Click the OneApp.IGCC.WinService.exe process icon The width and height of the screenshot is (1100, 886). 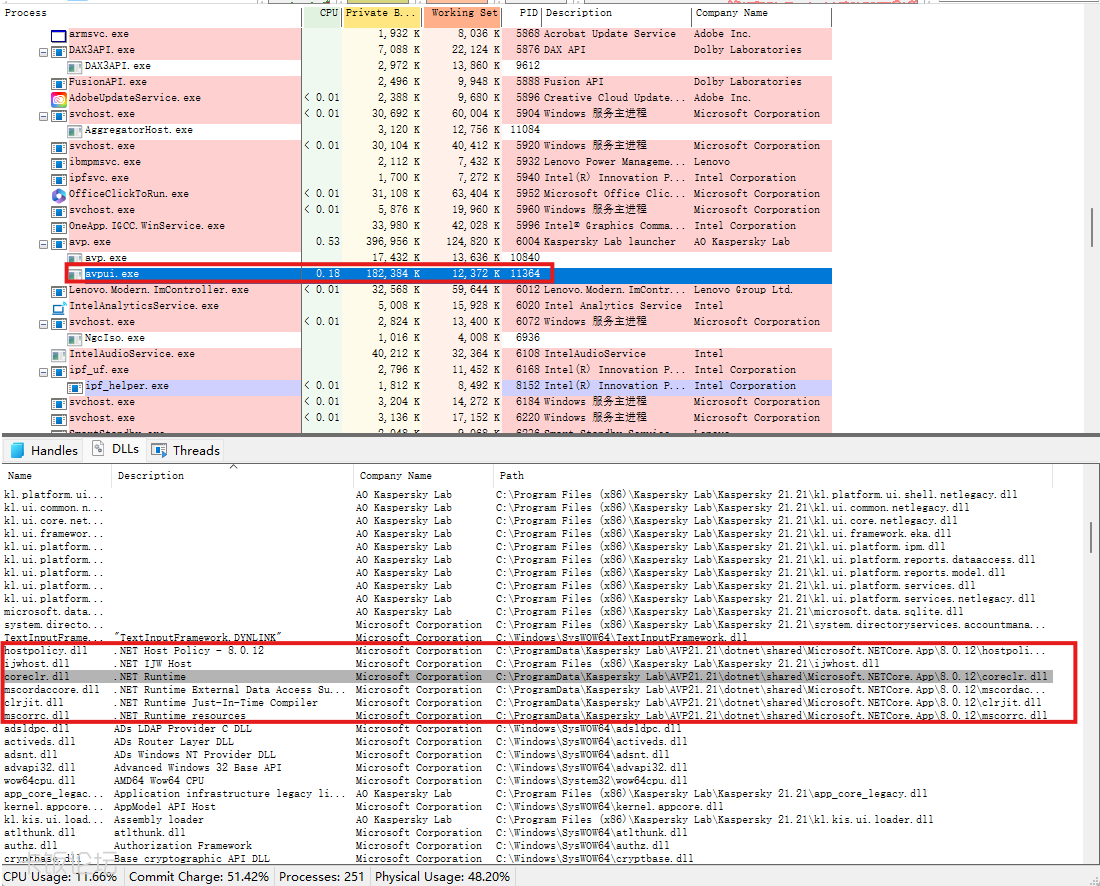pos(59,227)
